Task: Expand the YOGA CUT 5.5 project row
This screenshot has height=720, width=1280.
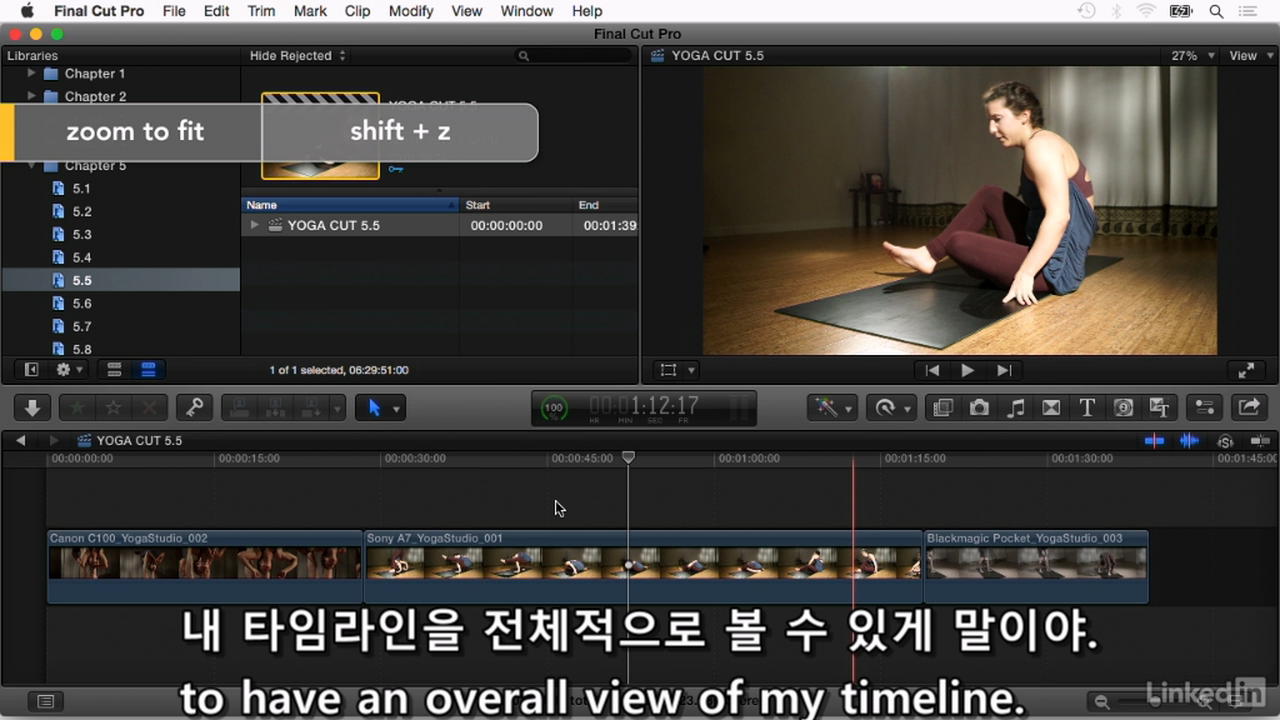Action: (x=256, y=225)
